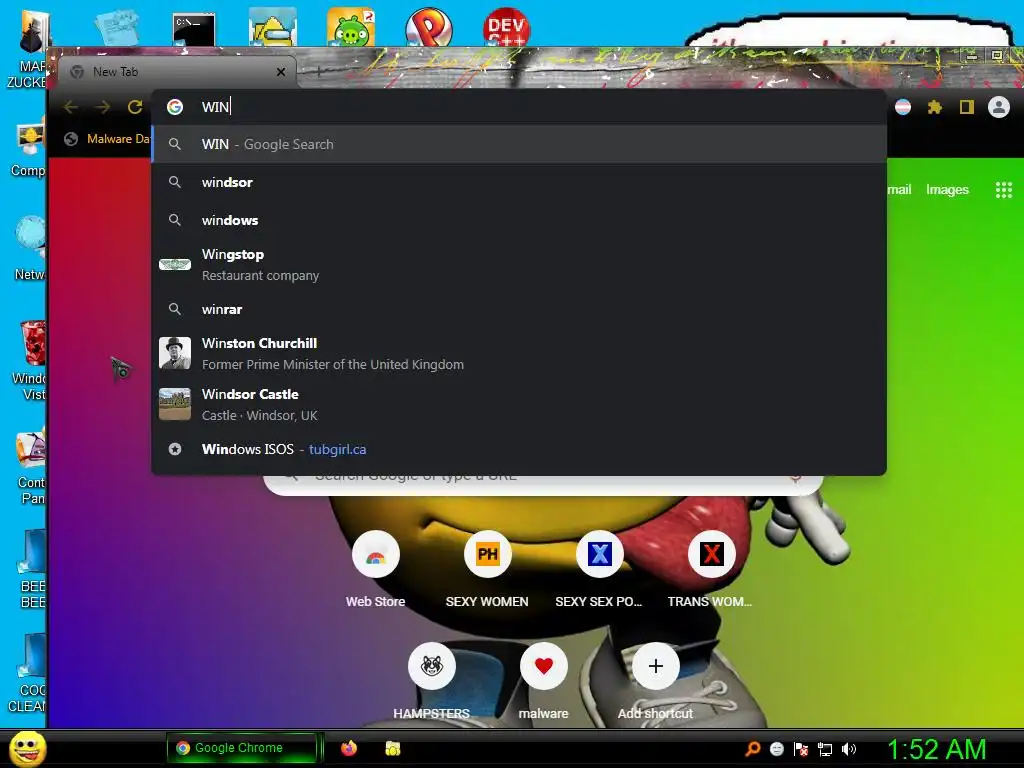Open the Images link
Viewport: 1024px width, 768px height.
(947, 190)
